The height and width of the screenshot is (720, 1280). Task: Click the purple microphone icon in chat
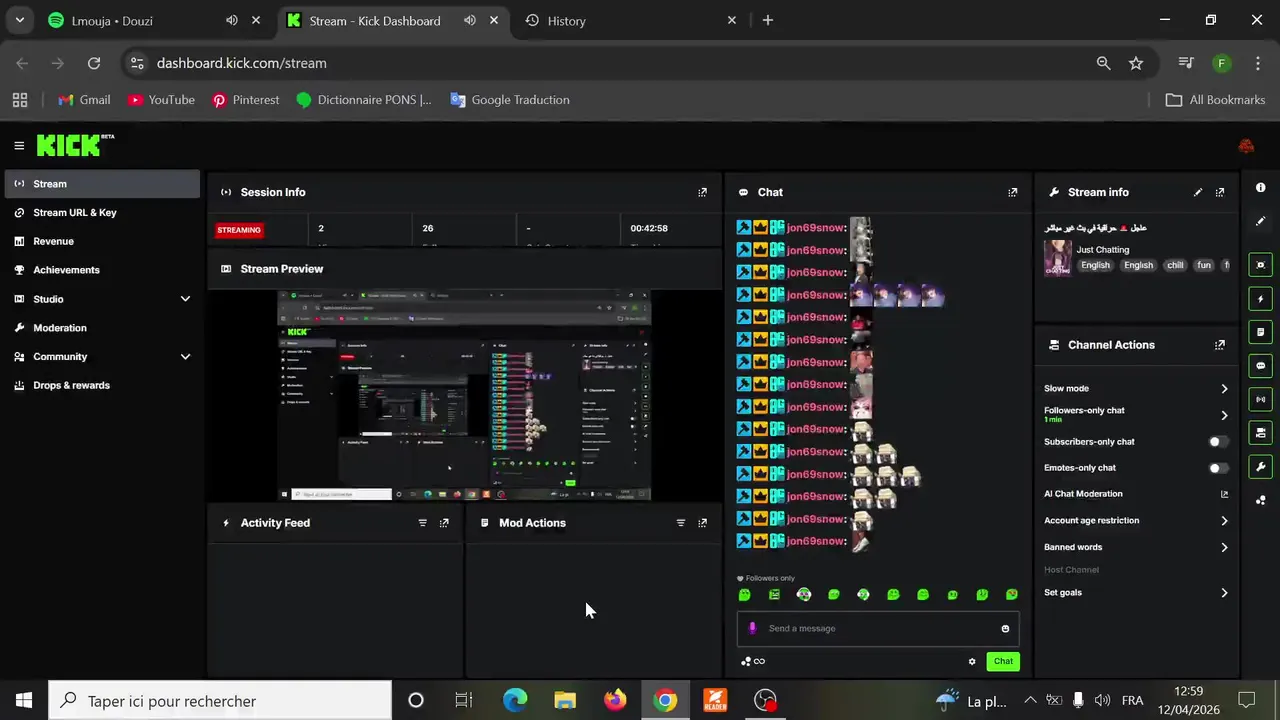tap(753, 628)
